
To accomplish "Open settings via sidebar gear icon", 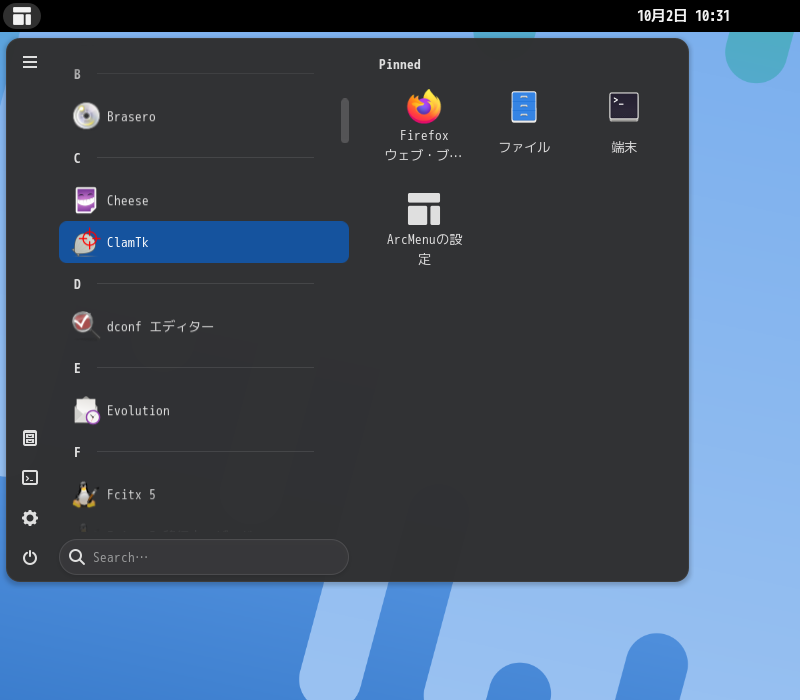I will tap(30, 518).
